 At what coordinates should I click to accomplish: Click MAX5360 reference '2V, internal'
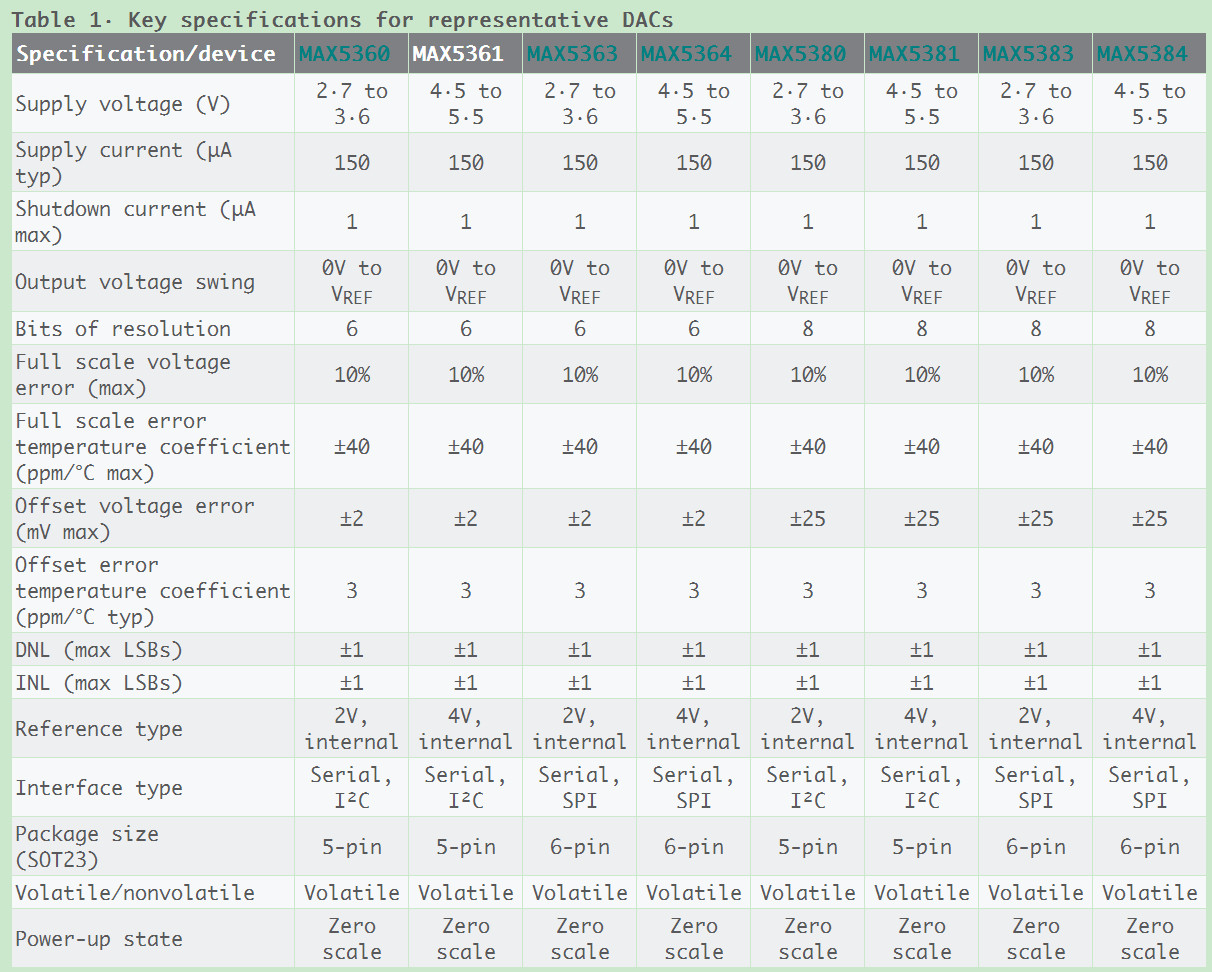point(351,729)
